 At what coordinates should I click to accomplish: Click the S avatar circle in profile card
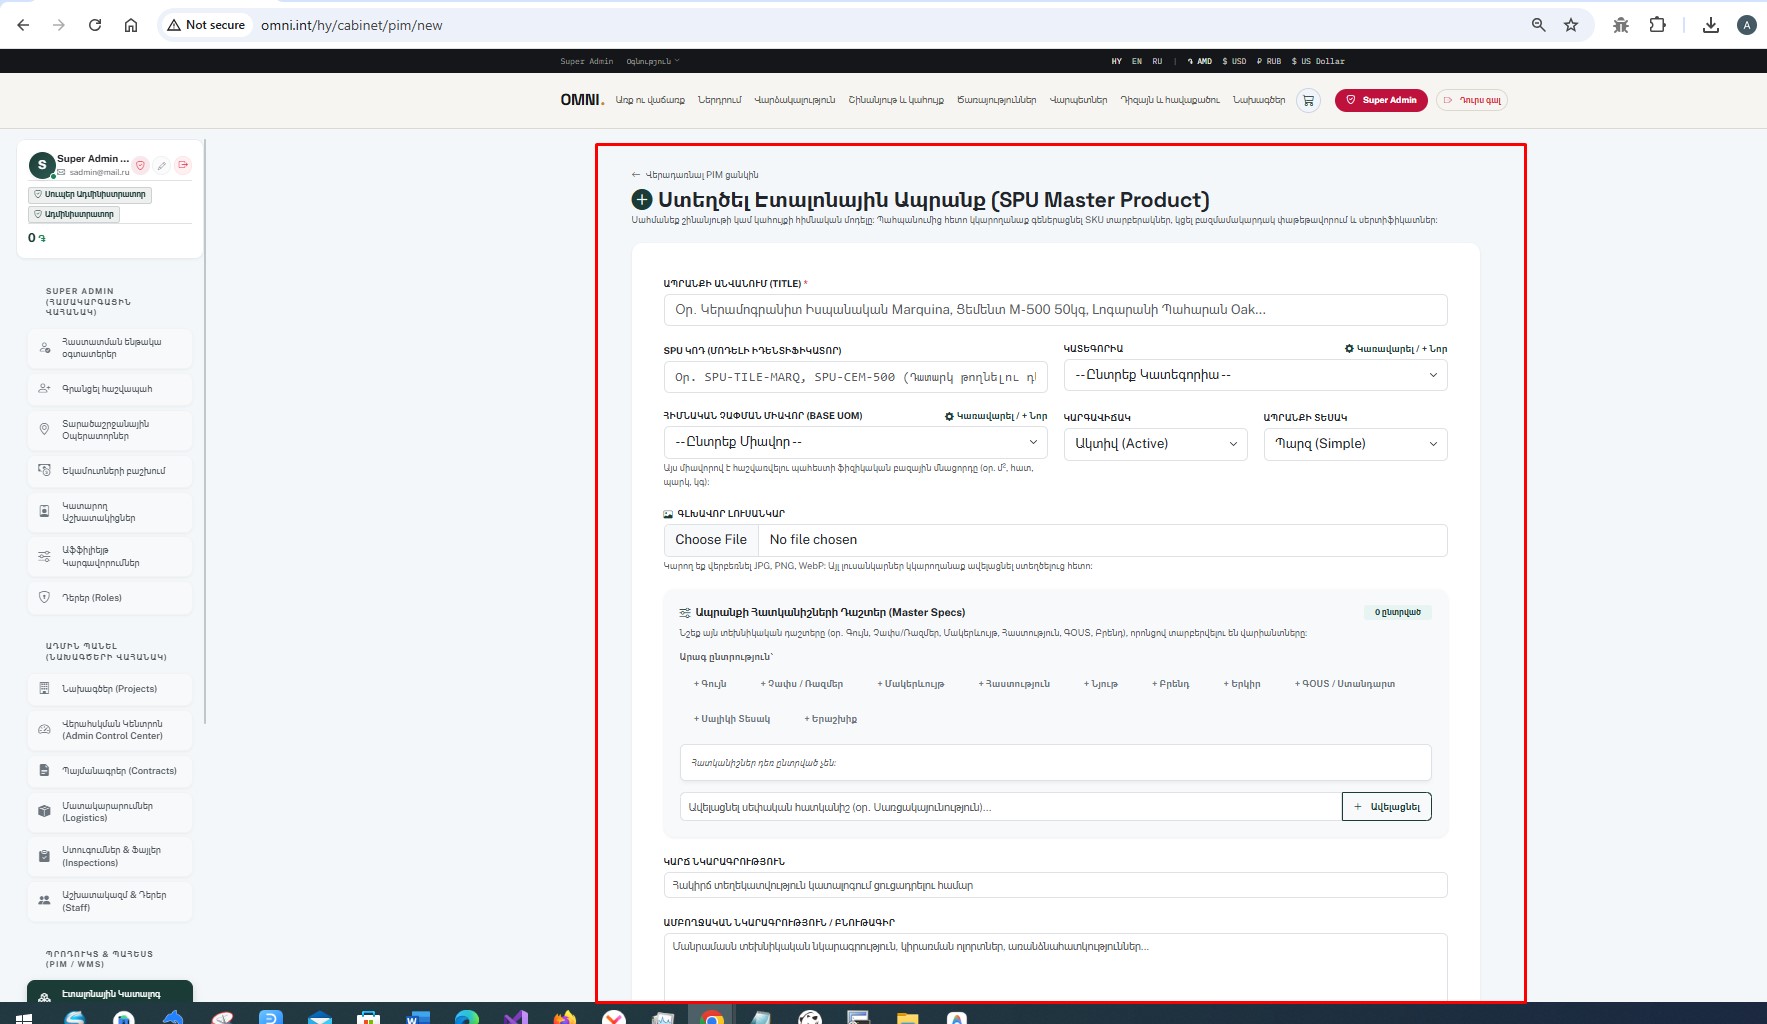click(41, 165)
